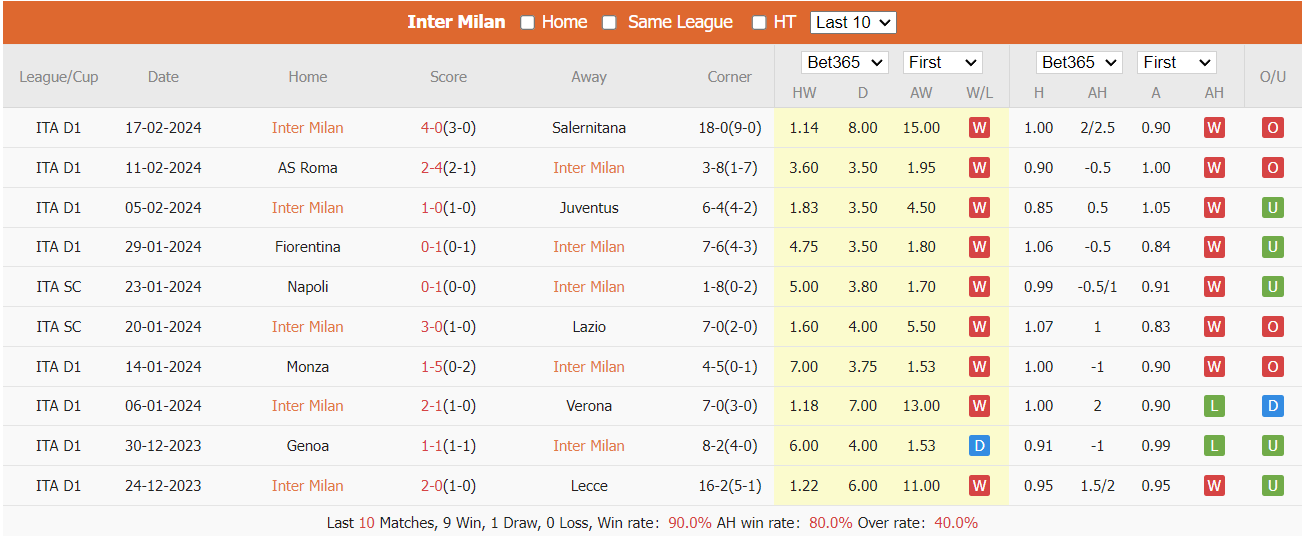Click the green U badge in Lecce row
Screen dimensions: 1302x536
[x=1272, y=486]
